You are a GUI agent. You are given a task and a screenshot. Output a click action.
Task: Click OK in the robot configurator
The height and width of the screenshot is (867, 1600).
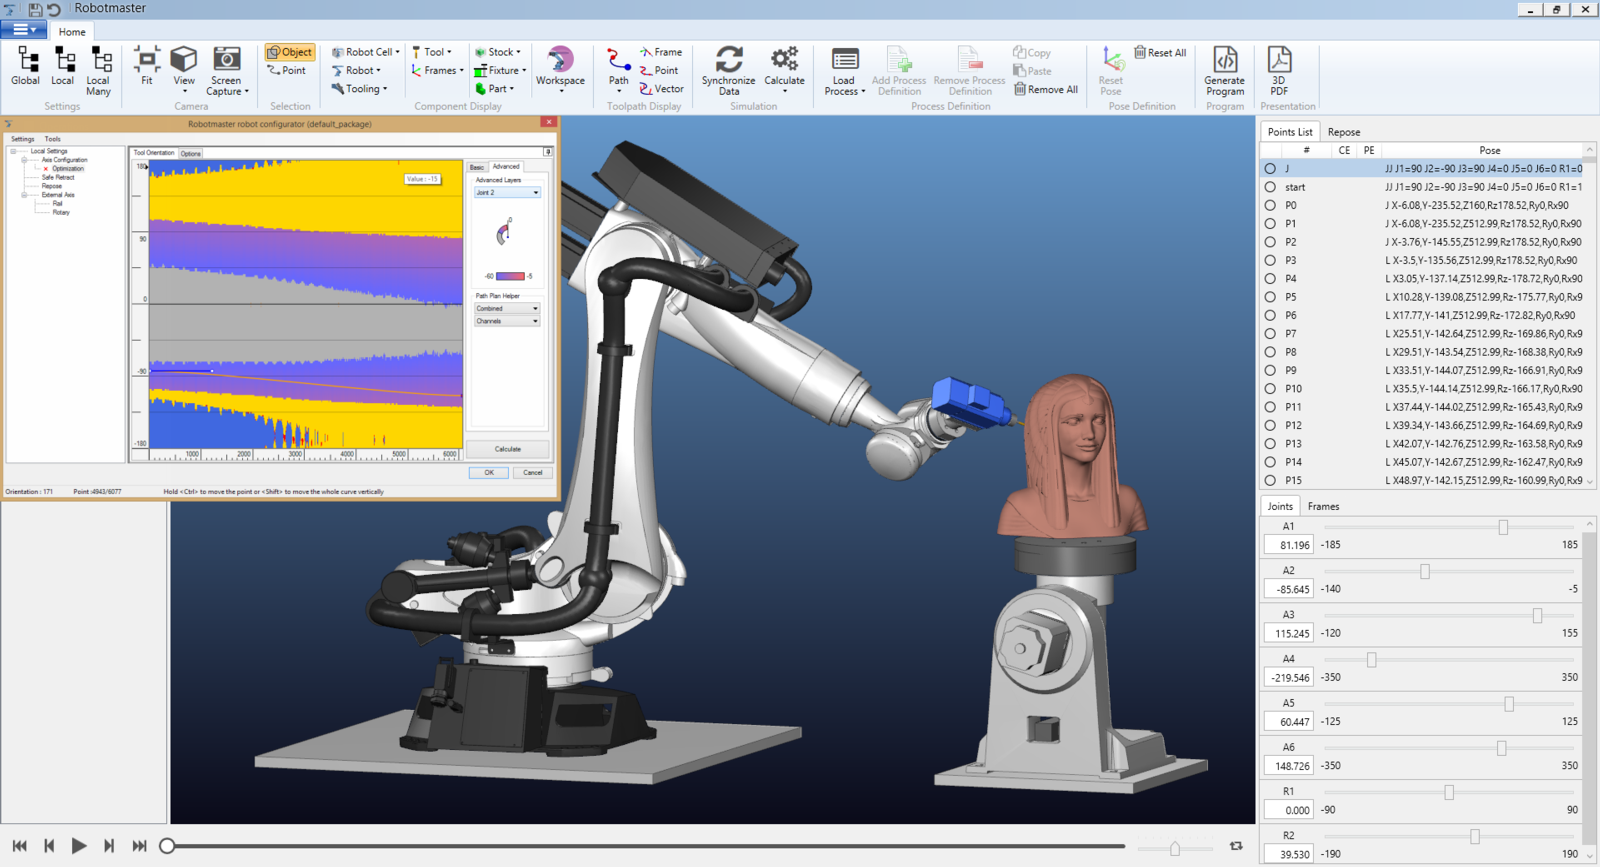[489, 473]
